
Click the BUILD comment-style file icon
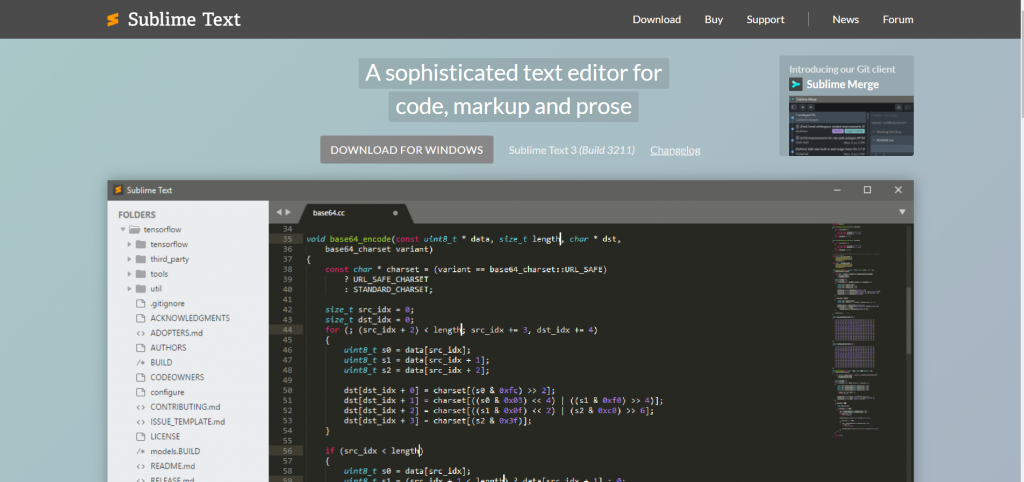click(140, 362)
